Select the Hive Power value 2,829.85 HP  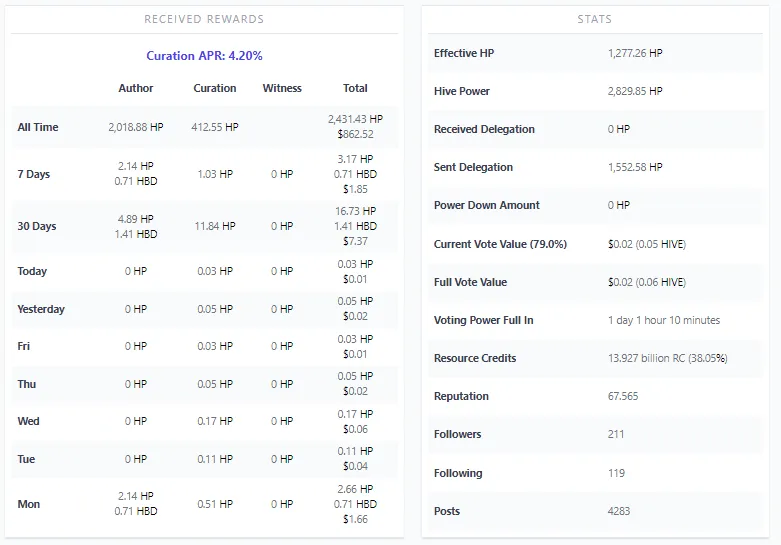coord(635,91)
